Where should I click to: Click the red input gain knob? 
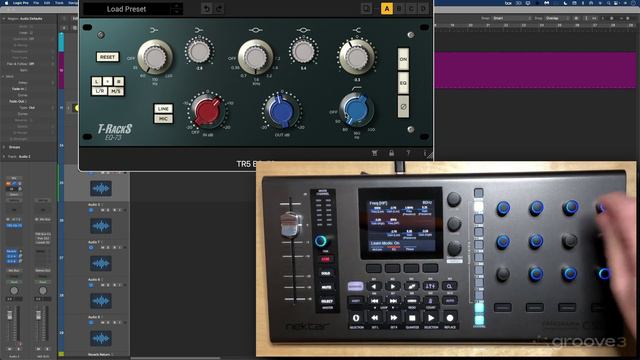(x=207, y=111)
